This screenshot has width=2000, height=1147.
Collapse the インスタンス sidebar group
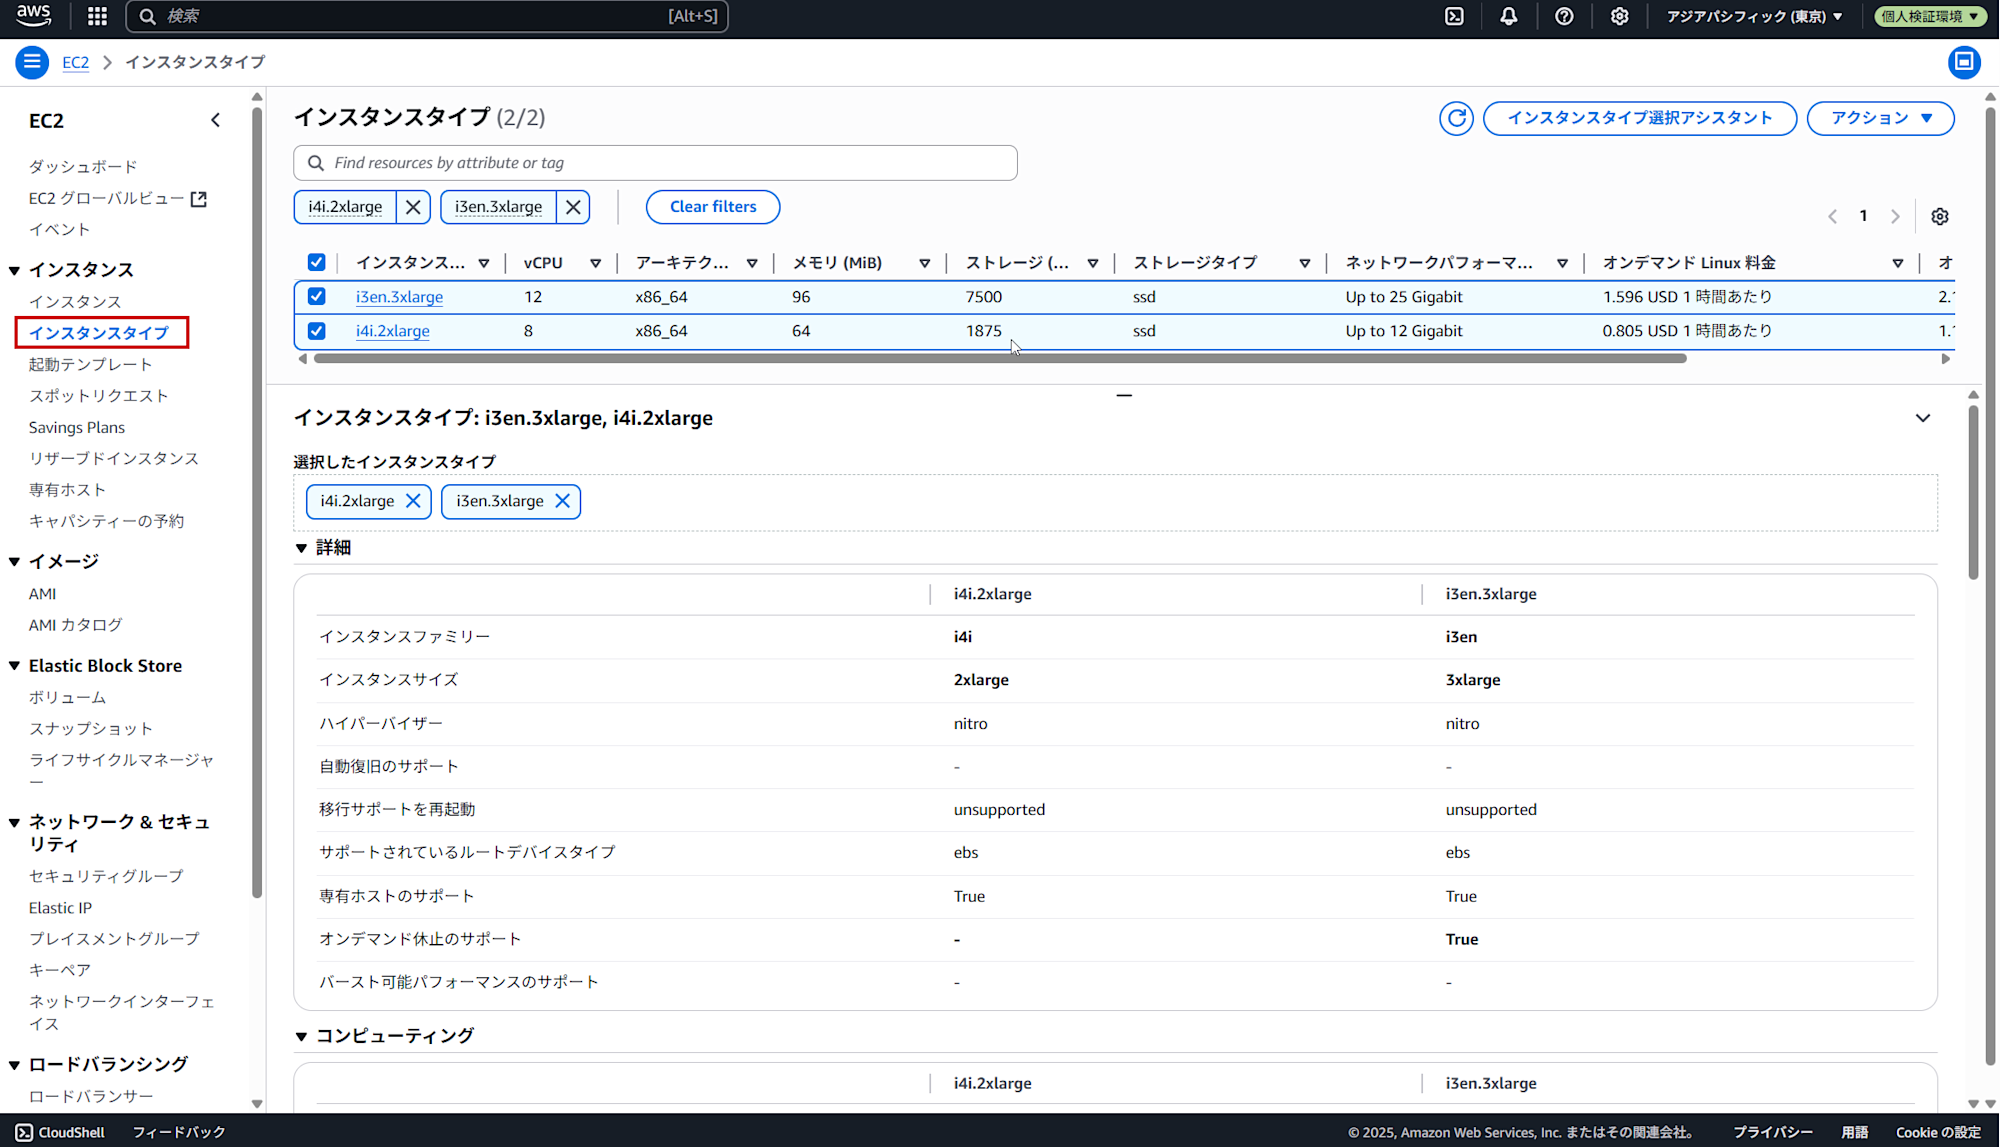tap(15, 270)
